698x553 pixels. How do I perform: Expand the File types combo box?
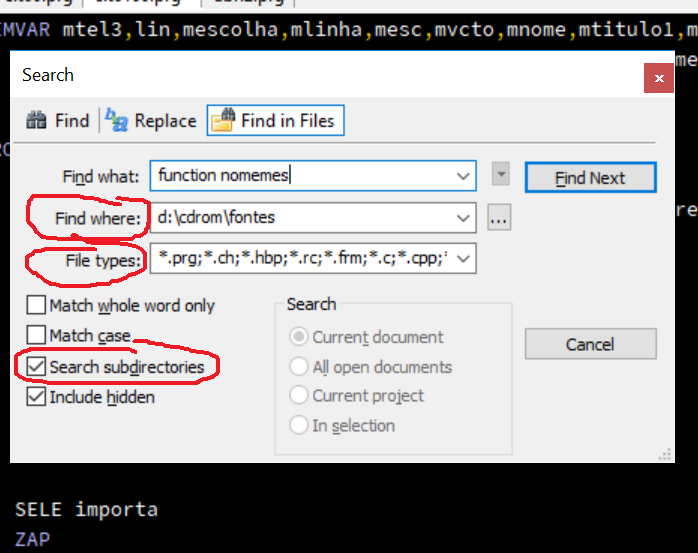tap(463, 259)
